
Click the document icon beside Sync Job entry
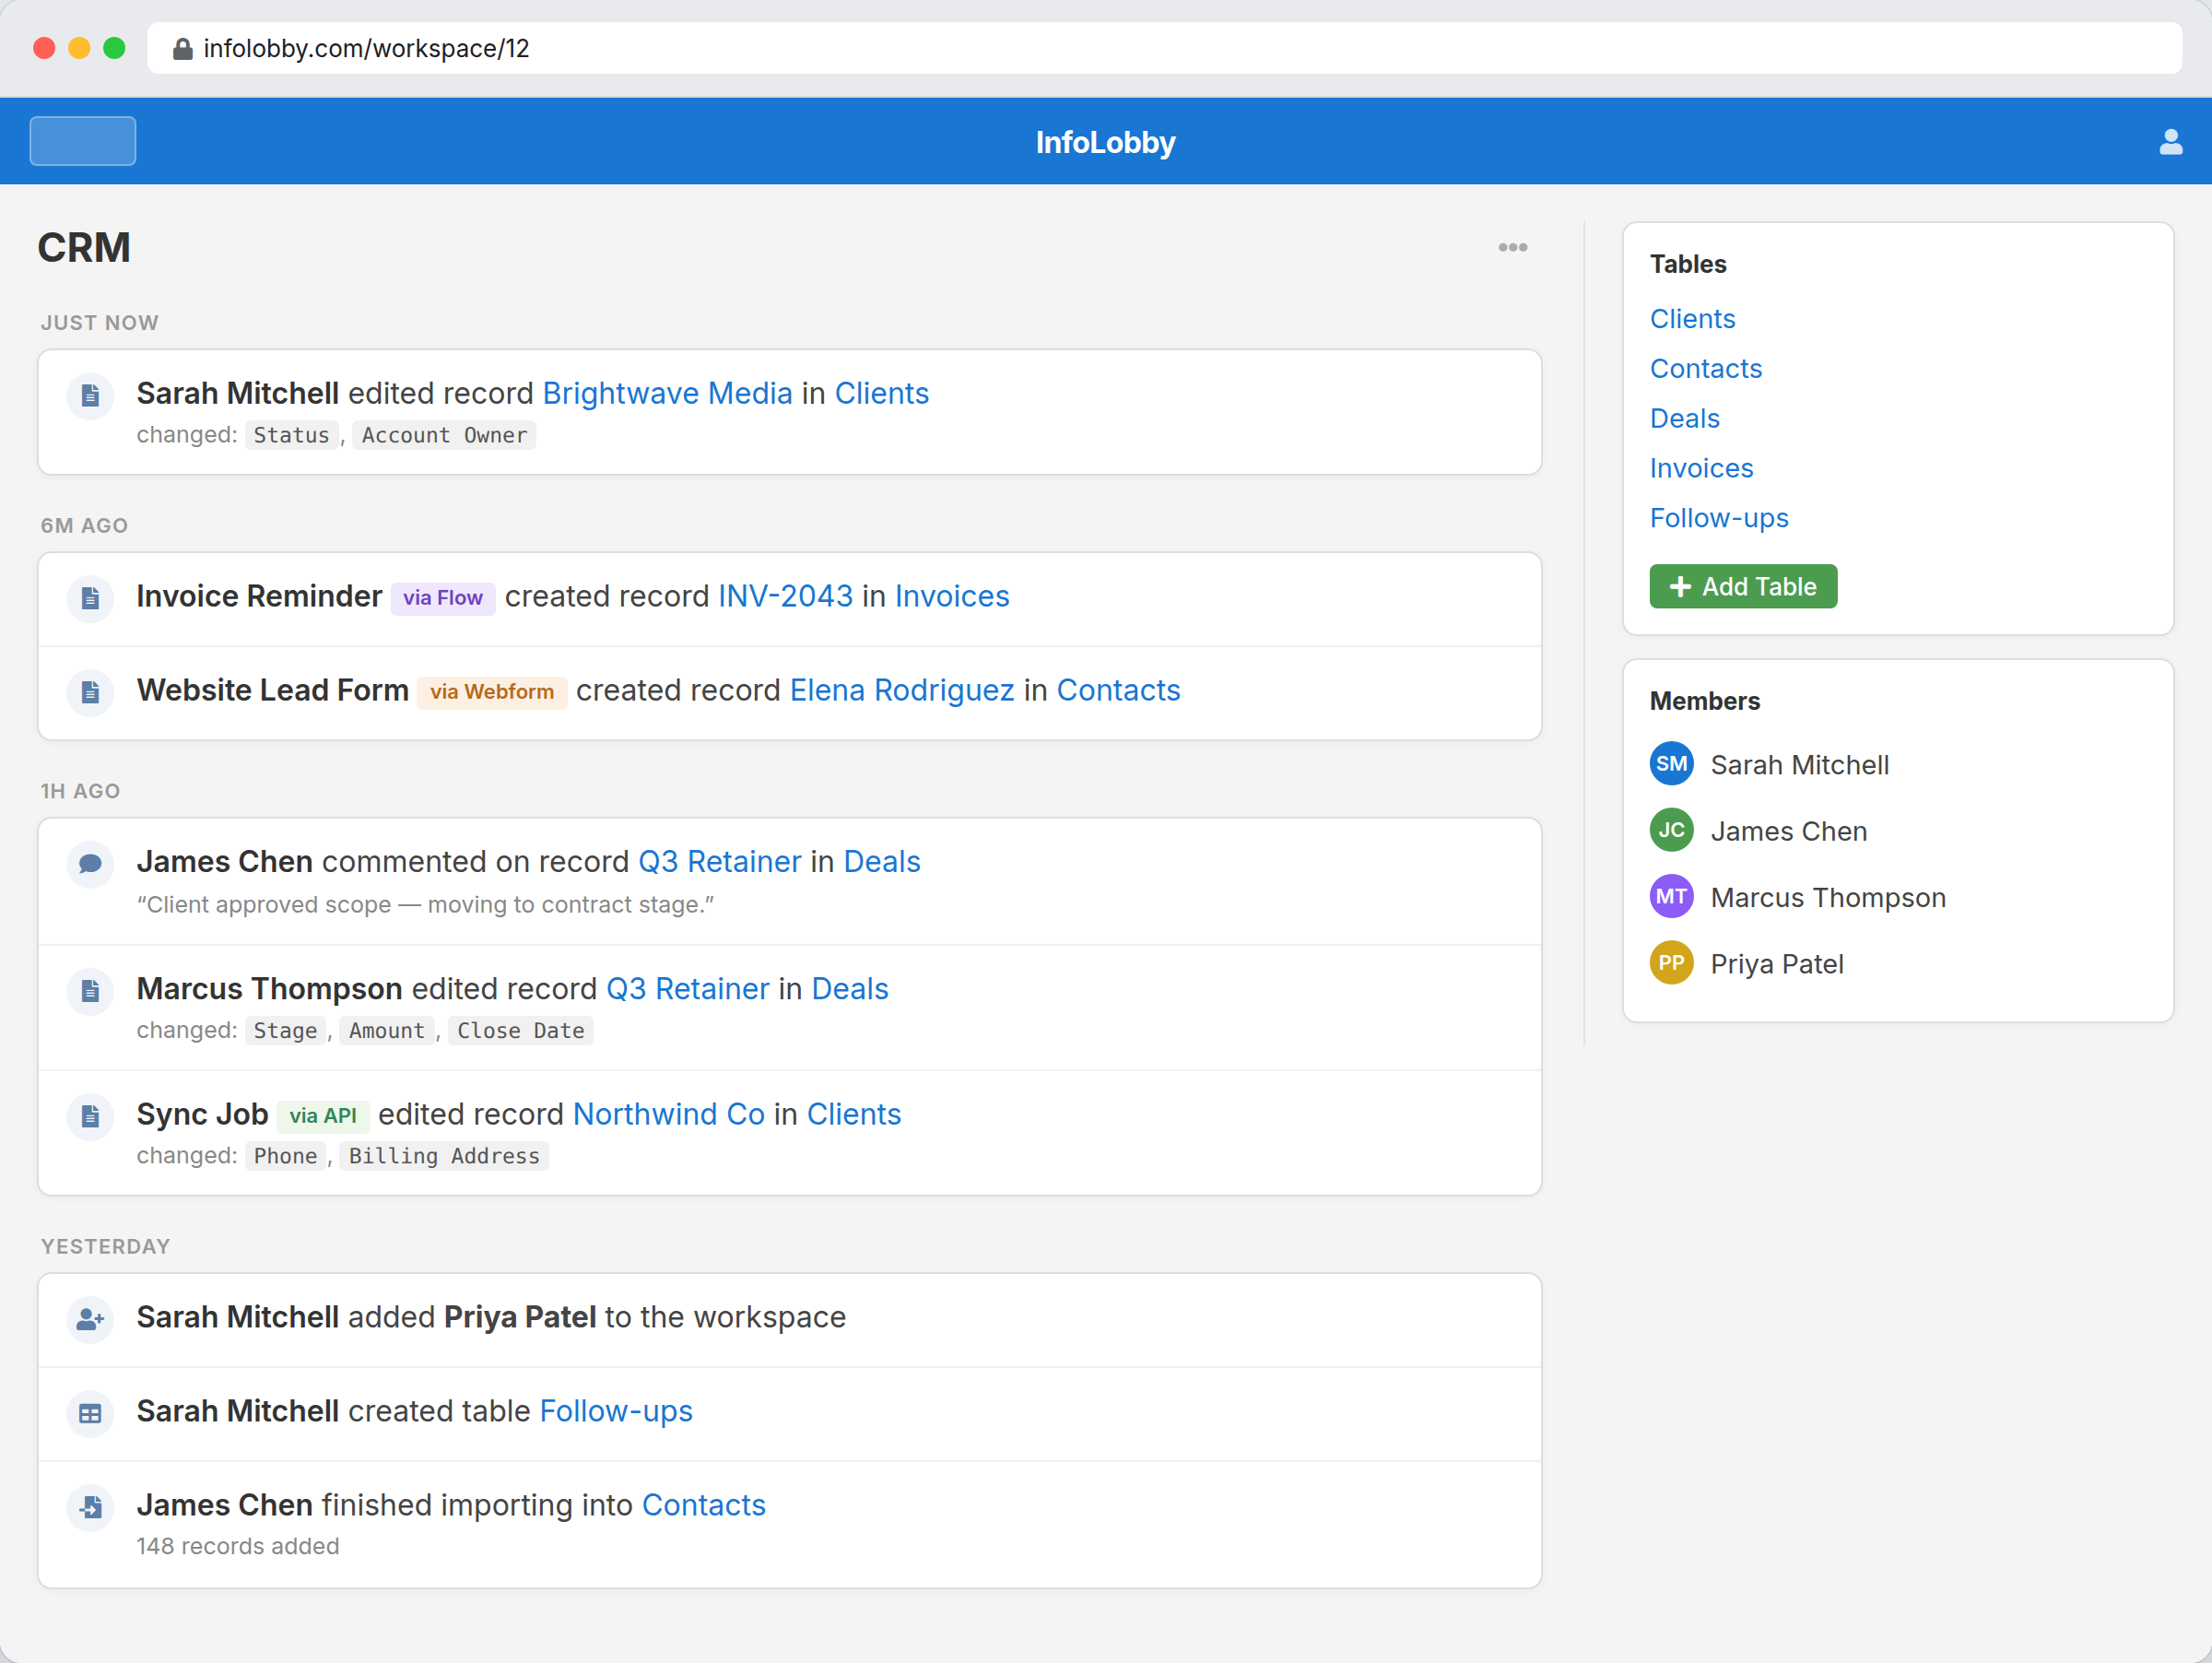90,1116
